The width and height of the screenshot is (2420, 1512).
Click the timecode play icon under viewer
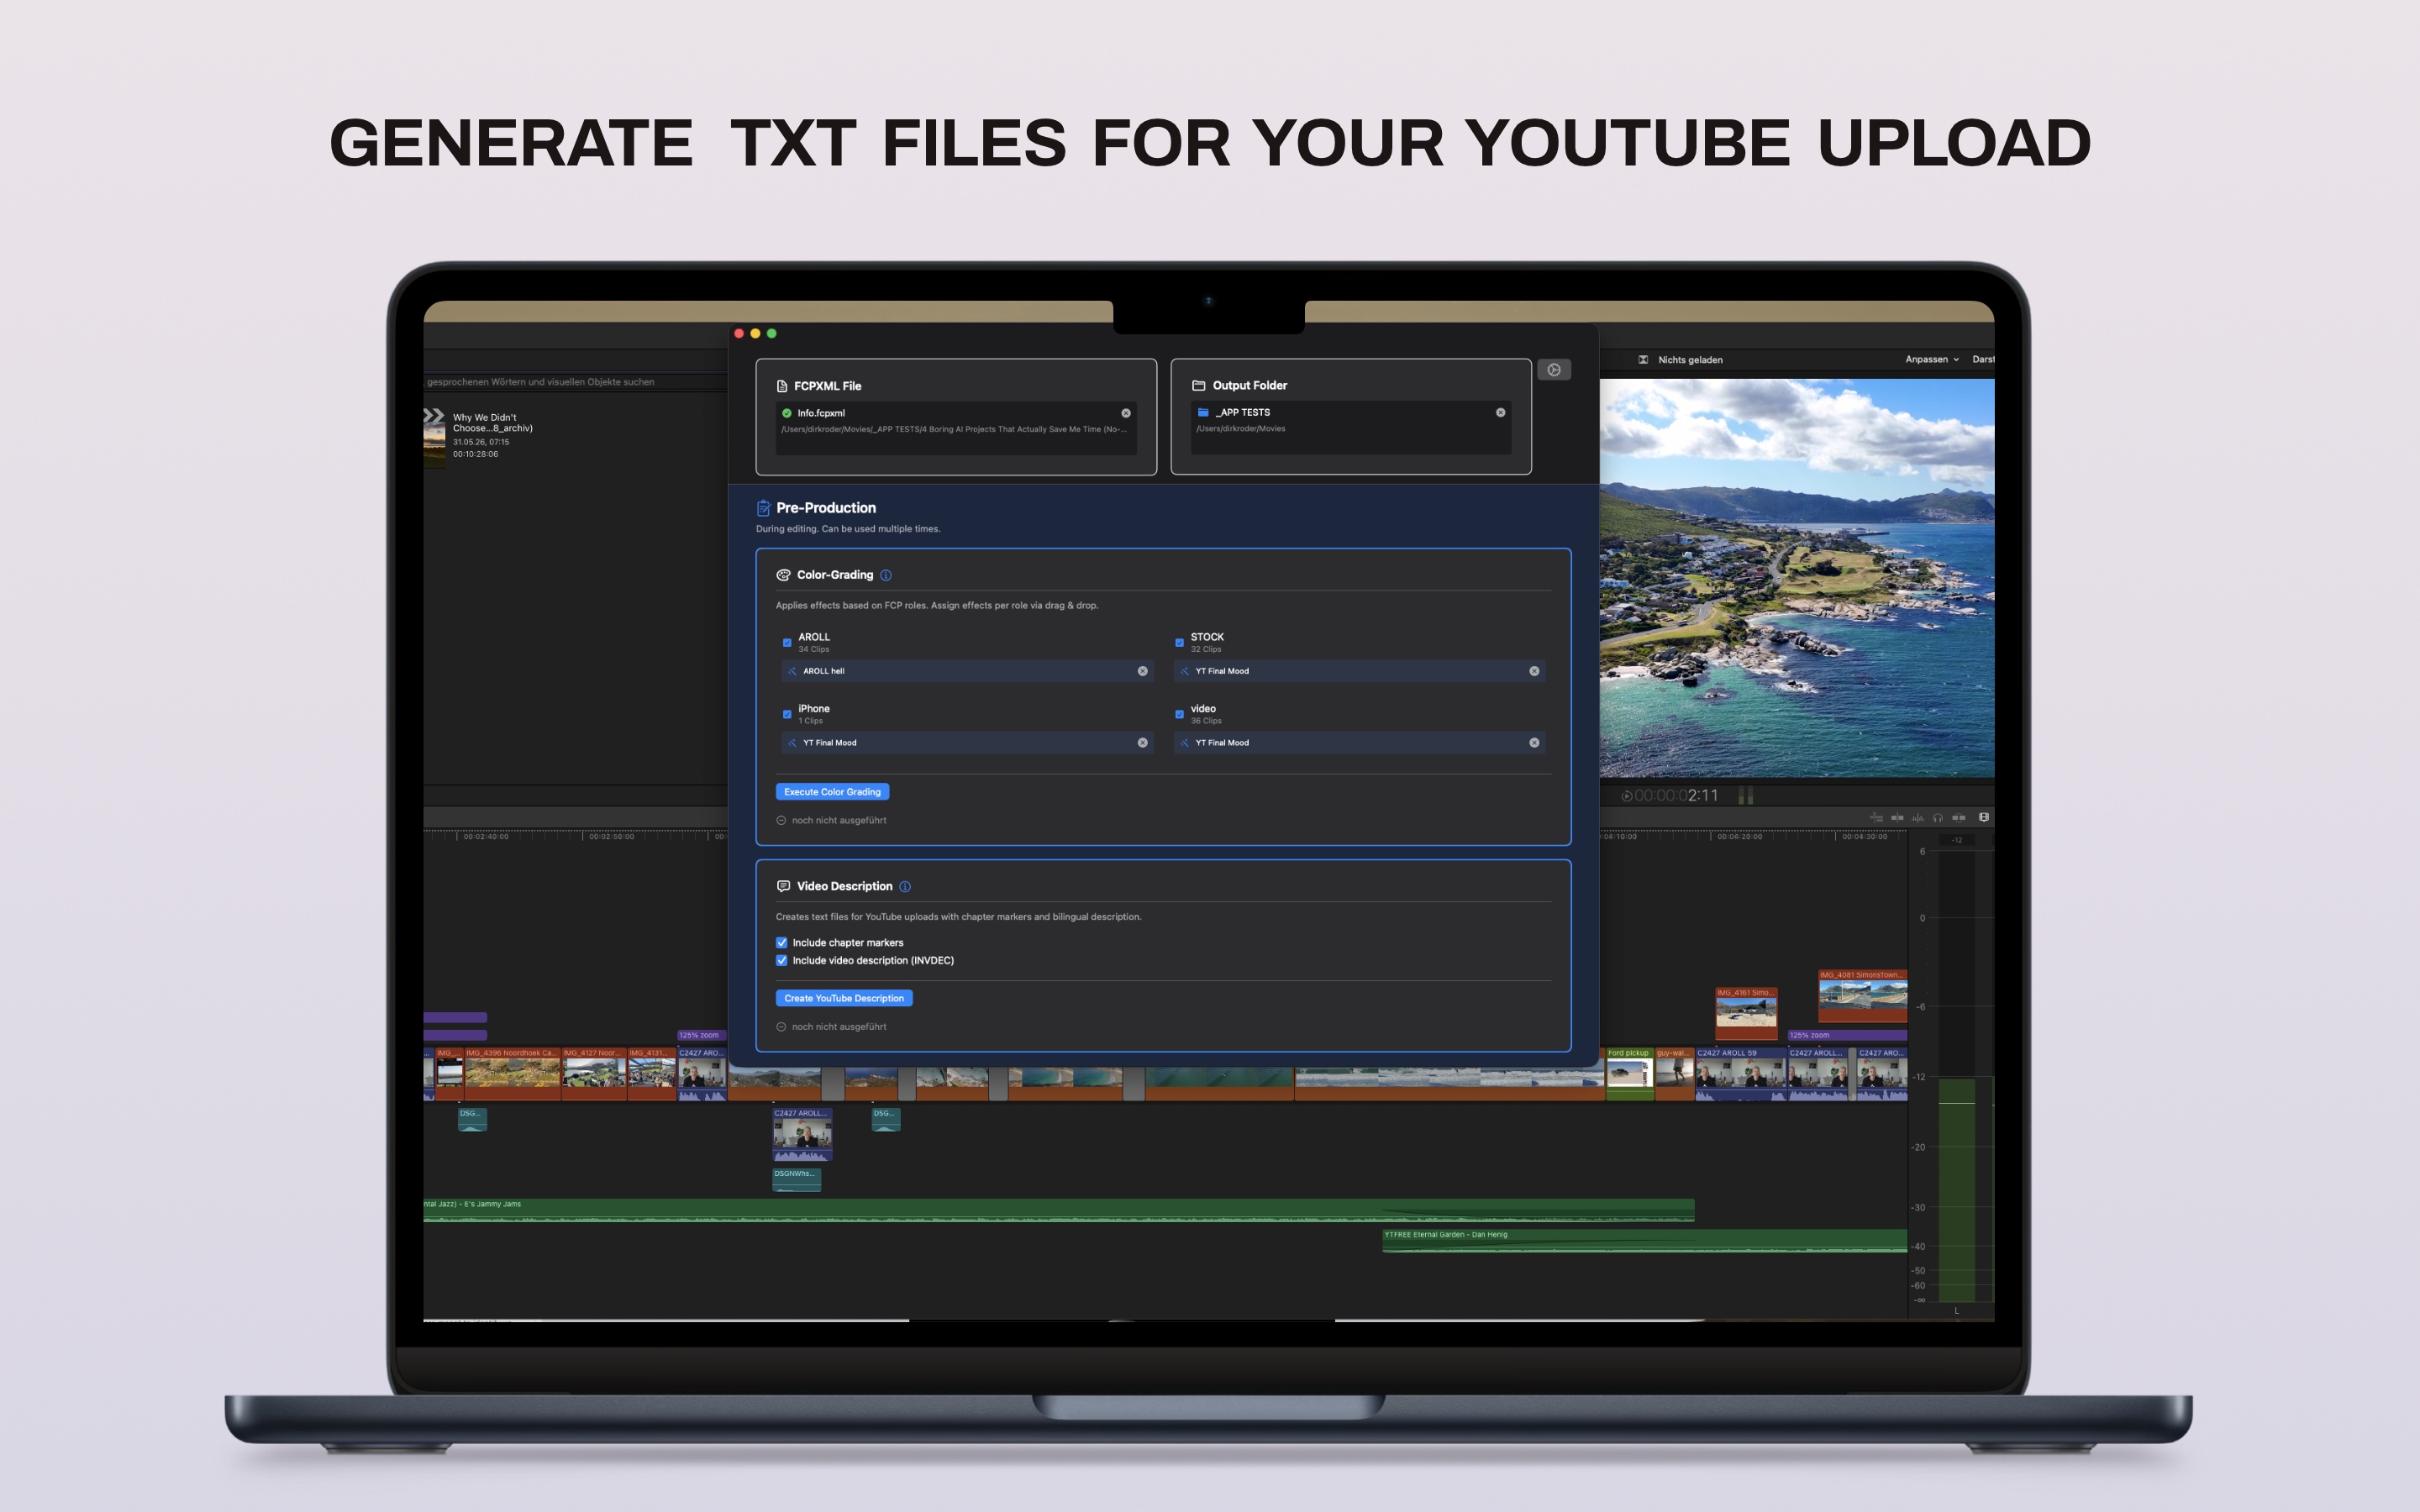(1627, 796)
